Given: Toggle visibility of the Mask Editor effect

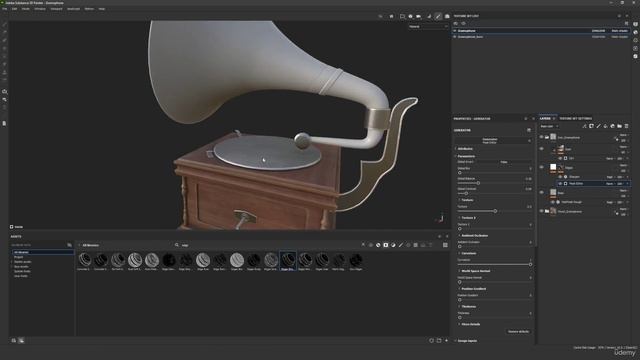Looking at the screenshot, I should pyautogui.click(x=560, y=184).
